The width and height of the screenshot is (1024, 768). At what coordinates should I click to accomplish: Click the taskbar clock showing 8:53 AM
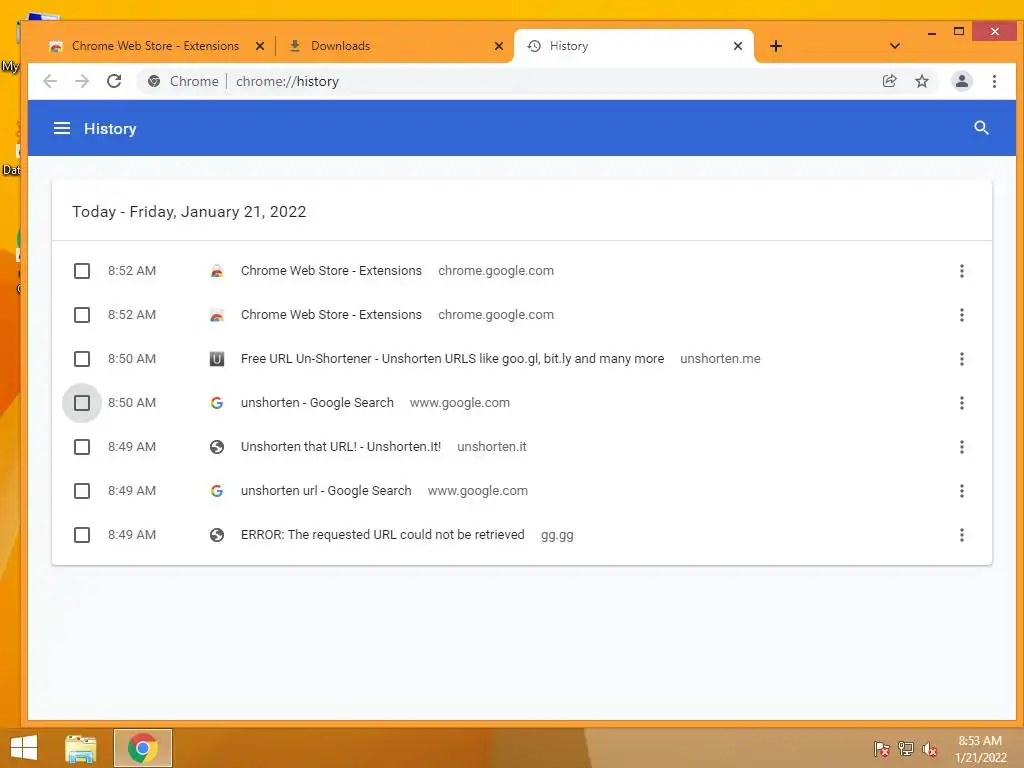click(980, 748)
